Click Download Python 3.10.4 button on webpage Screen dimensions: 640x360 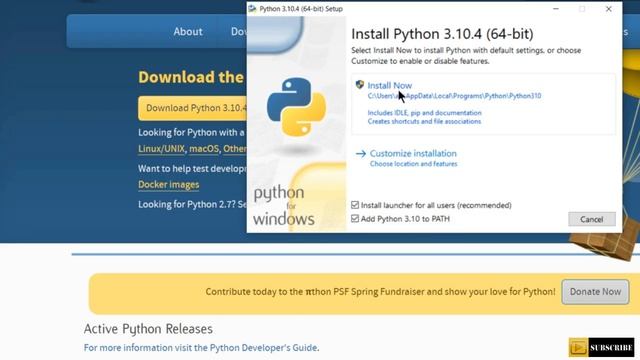(x=193, y=108)
